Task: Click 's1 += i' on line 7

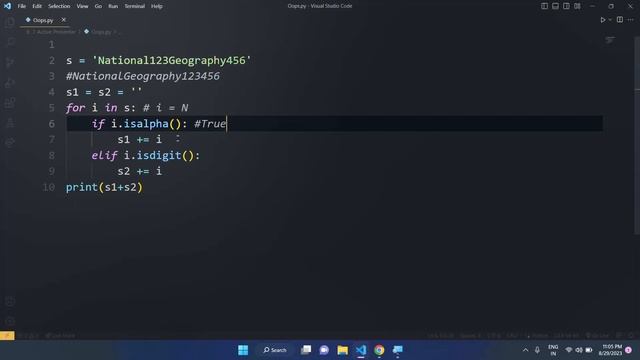Action: click(x=140, y=140)
